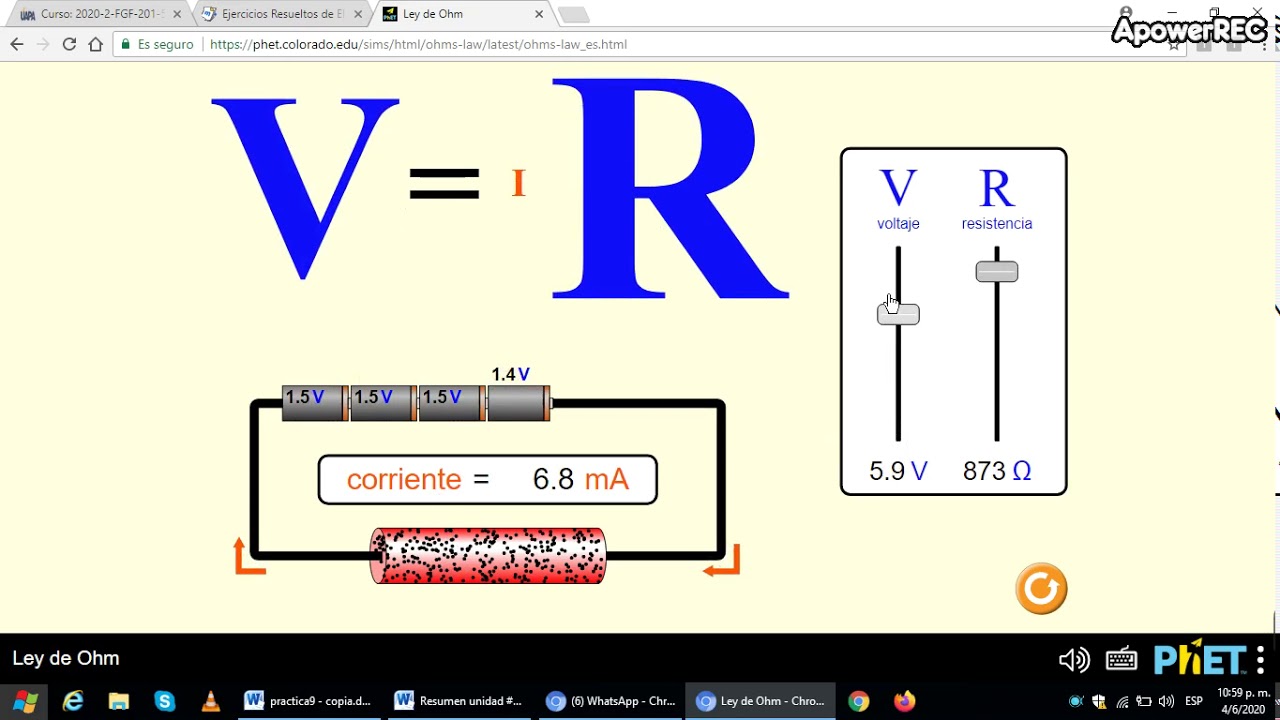
Task: Open the PhET logo menu
Action: (x=1209, y=660)
